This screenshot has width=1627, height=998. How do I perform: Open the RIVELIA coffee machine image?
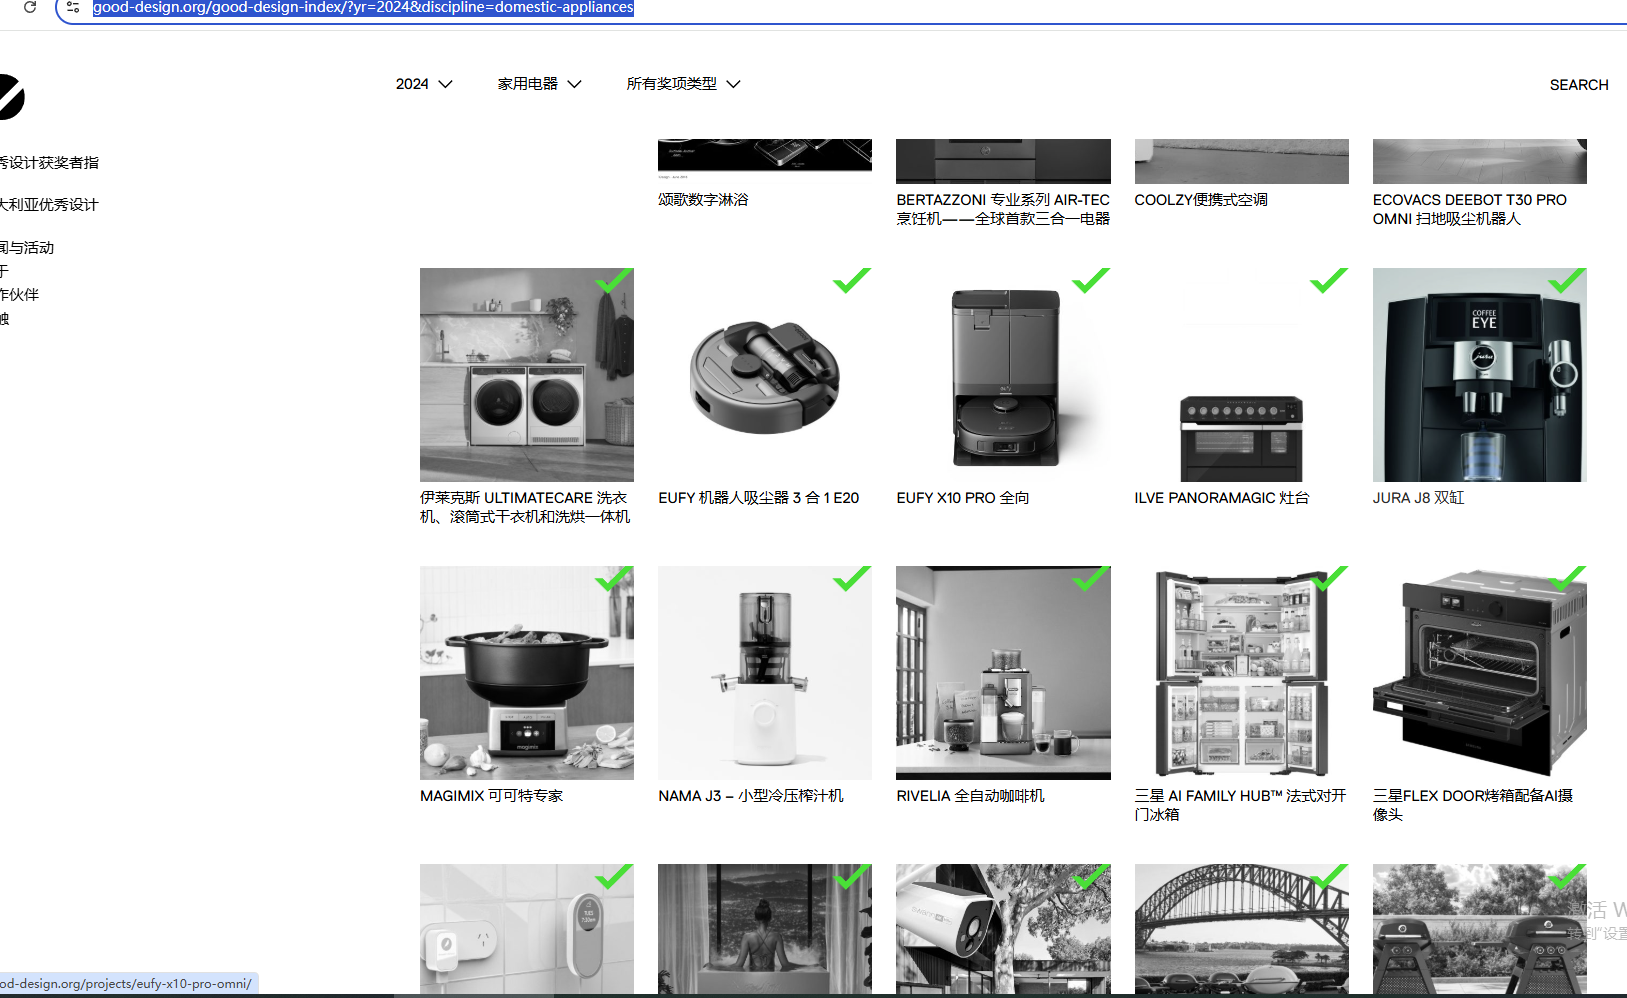coord(1003,673)
